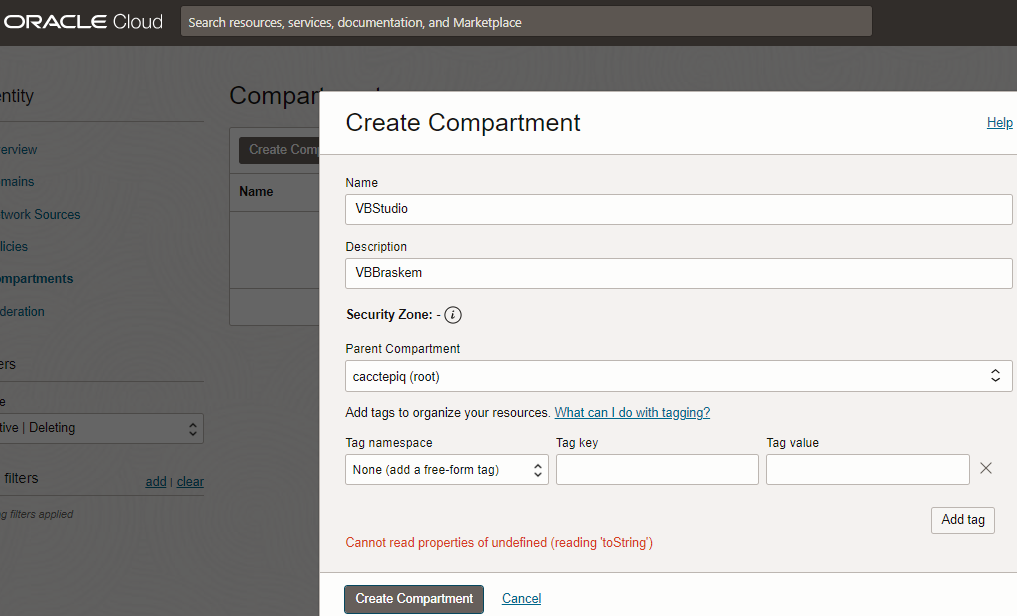Click the Name field containing VBStudio

coord(678,209)
